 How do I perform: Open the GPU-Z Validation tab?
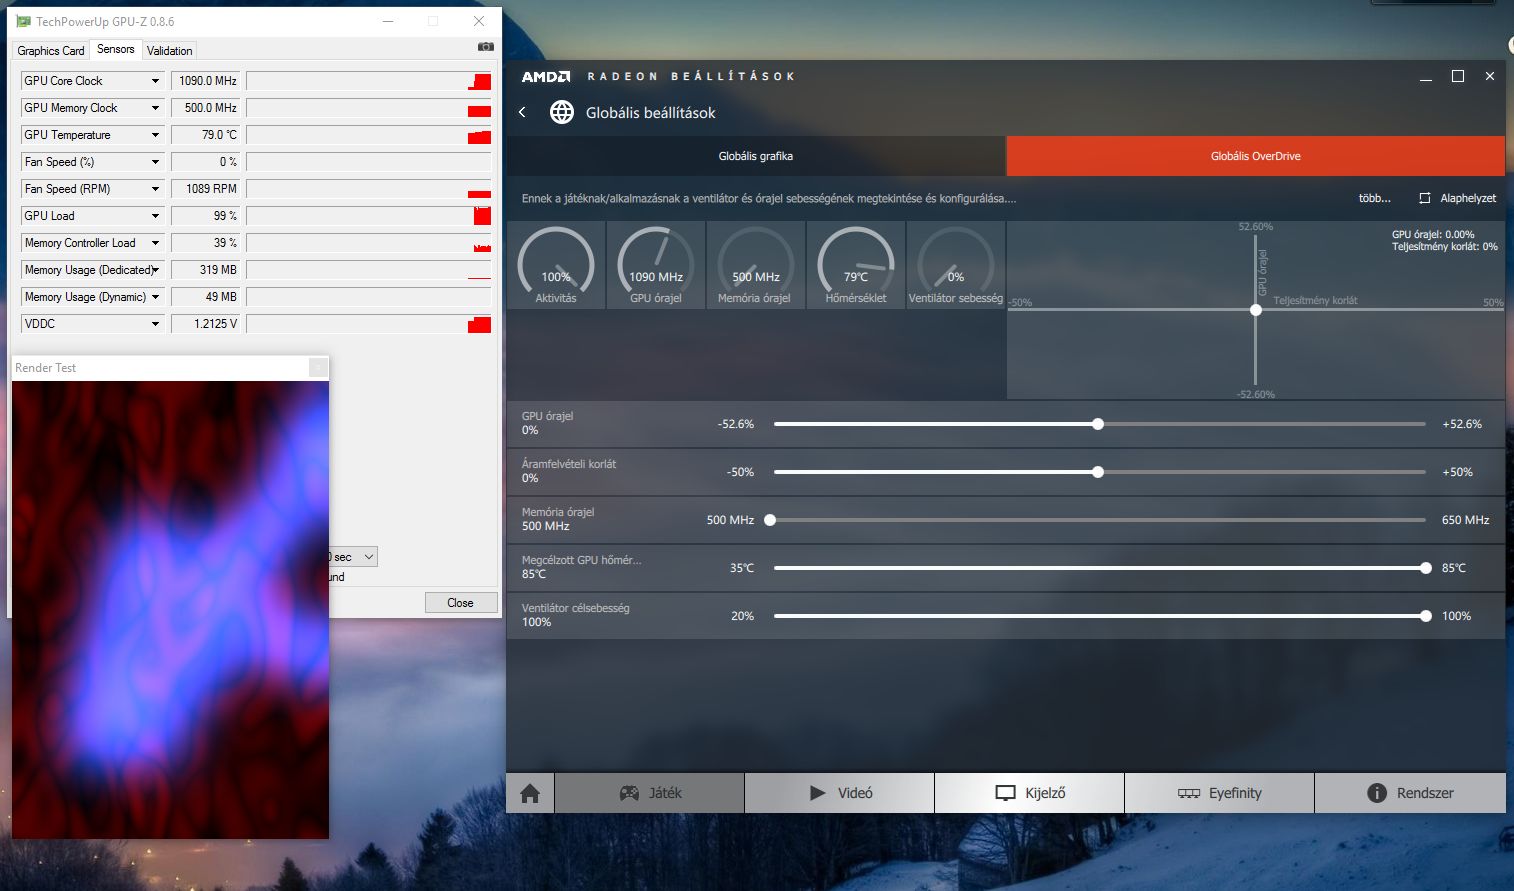[170, 51]
